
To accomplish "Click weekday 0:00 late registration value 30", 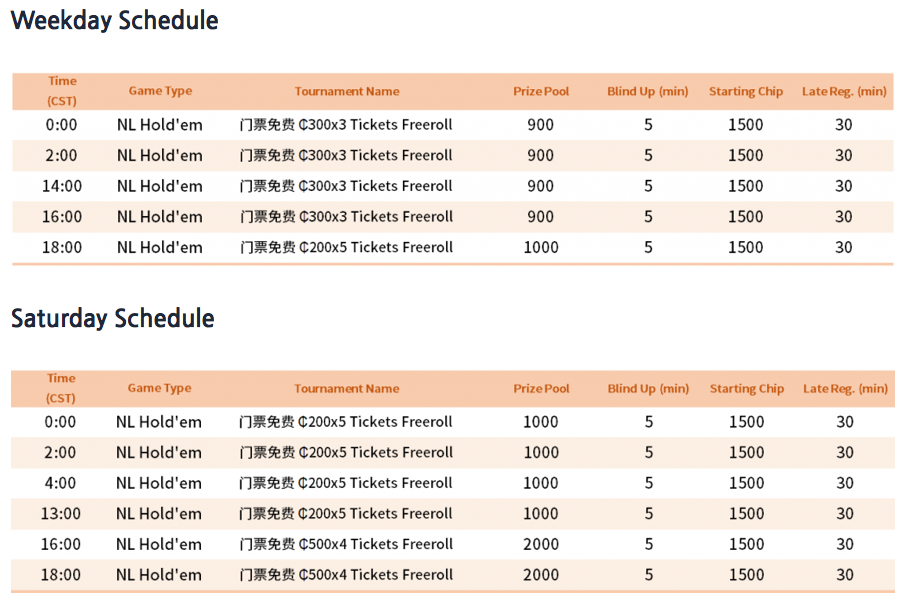I will 843,125.
